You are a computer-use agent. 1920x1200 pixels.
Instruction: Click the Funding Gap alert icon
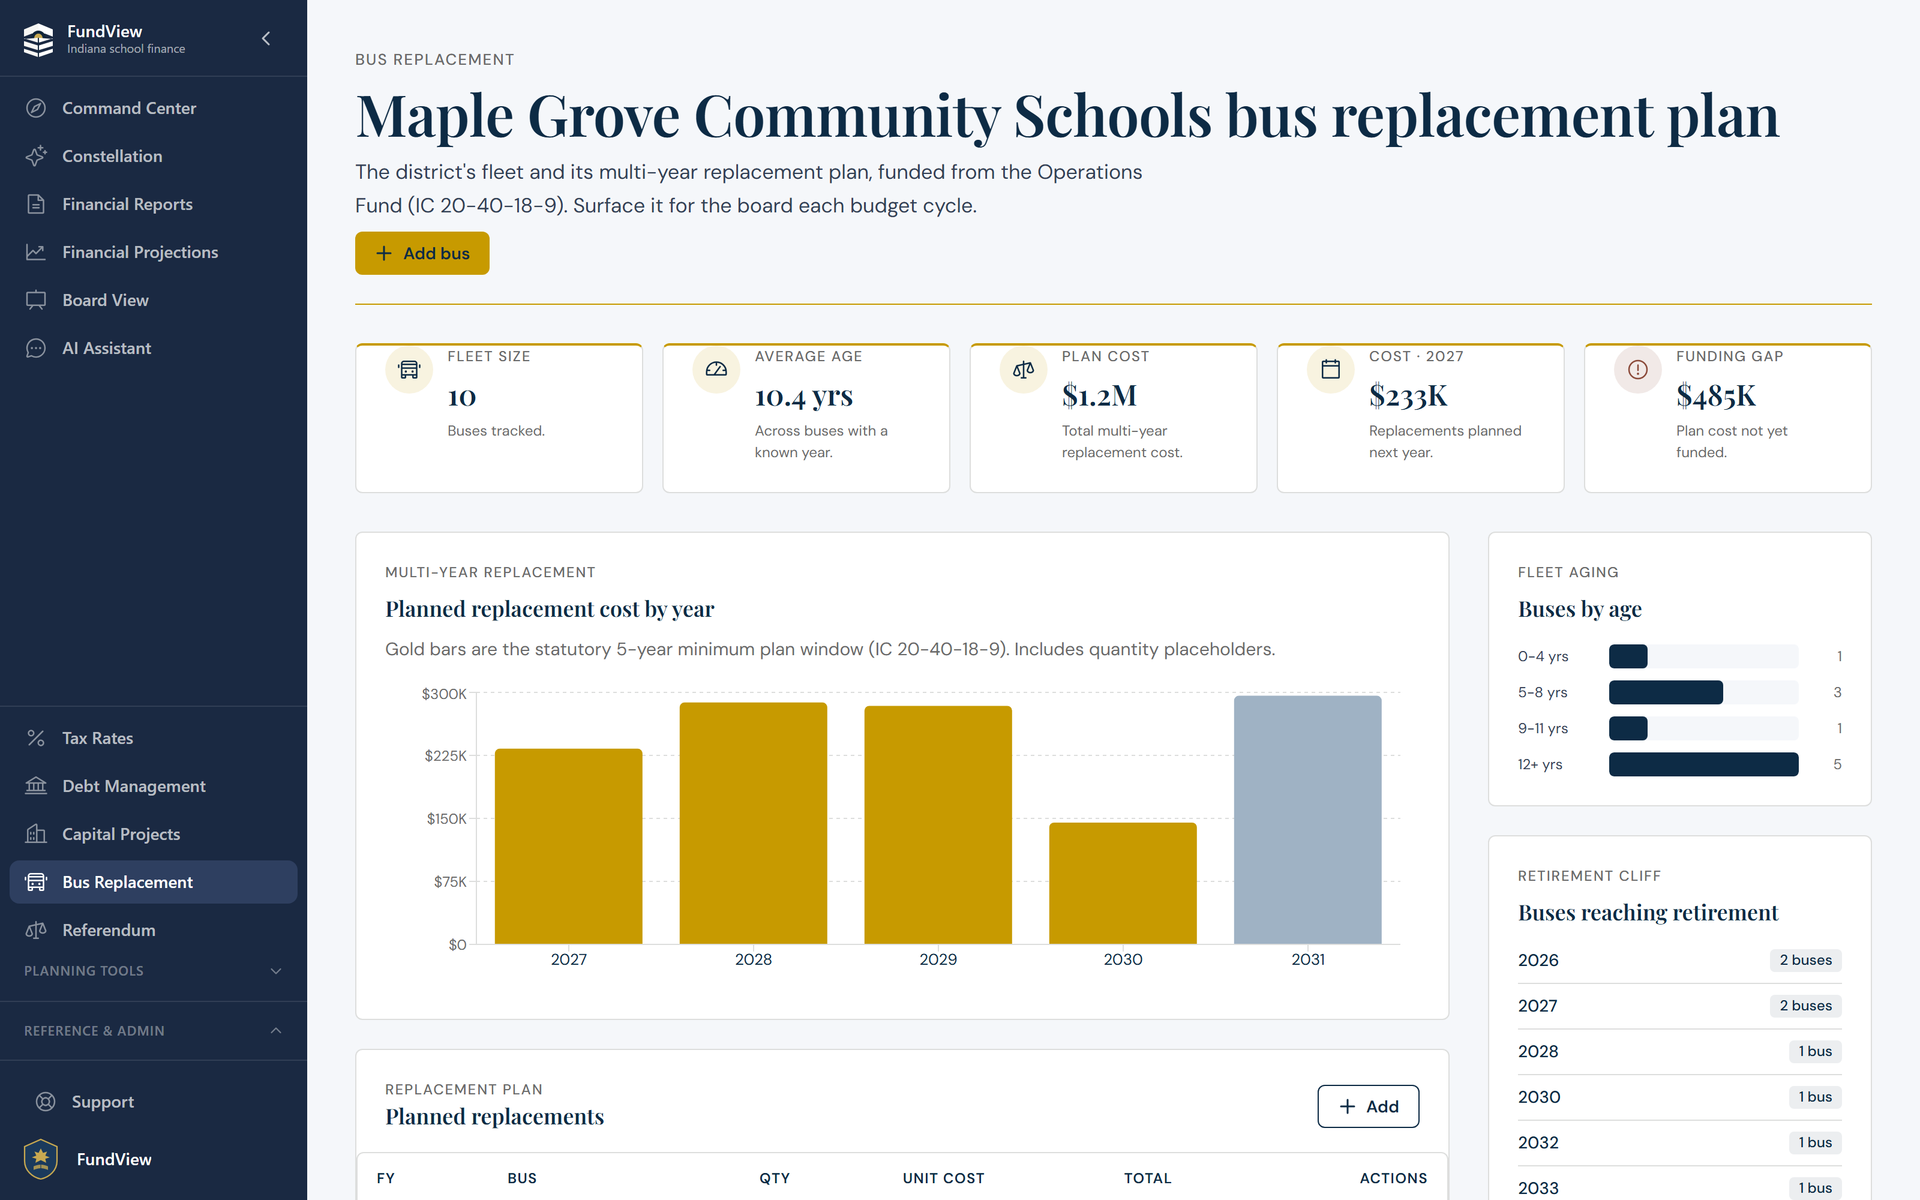pos(1638,370)
